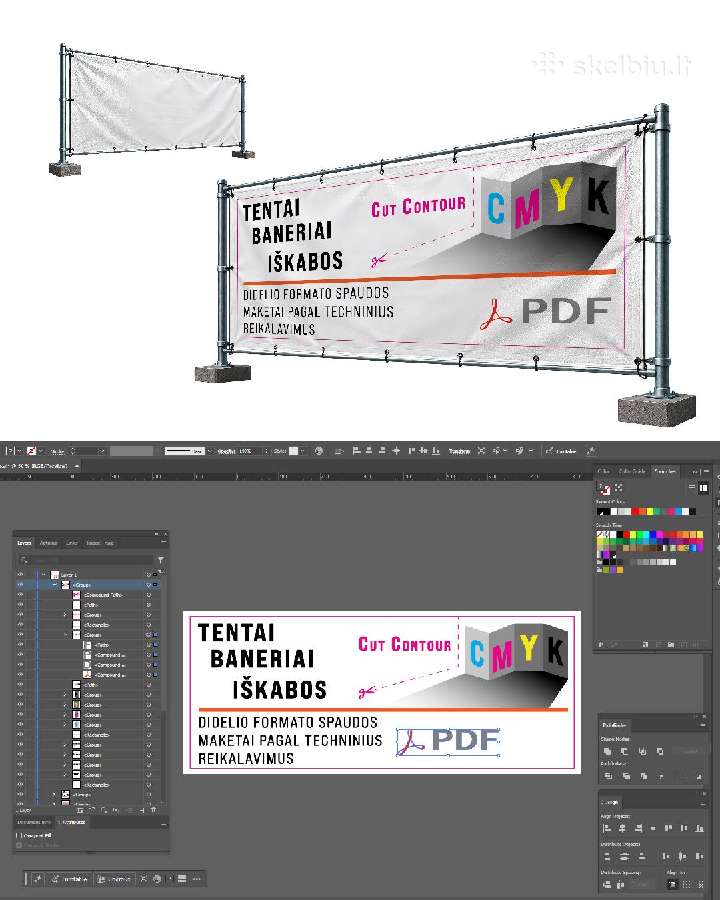Click Horizontal Align Right in Align panel
The width and height of the screenshot is (720, 900).
[638, 828]
